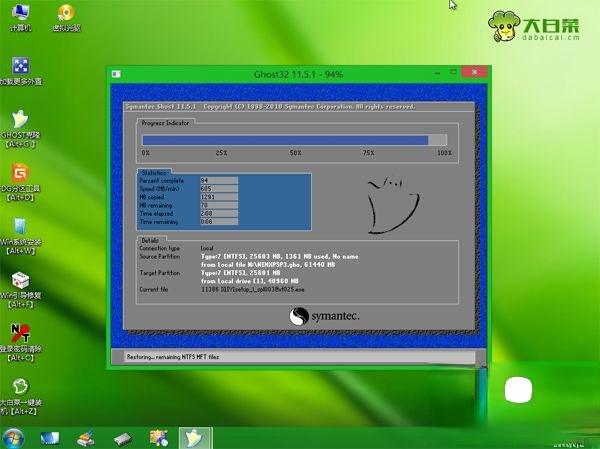Open the Computer desktop icon
Image resolution: width=600 pixels, height=449 pixels.
[x=20, y=14]
